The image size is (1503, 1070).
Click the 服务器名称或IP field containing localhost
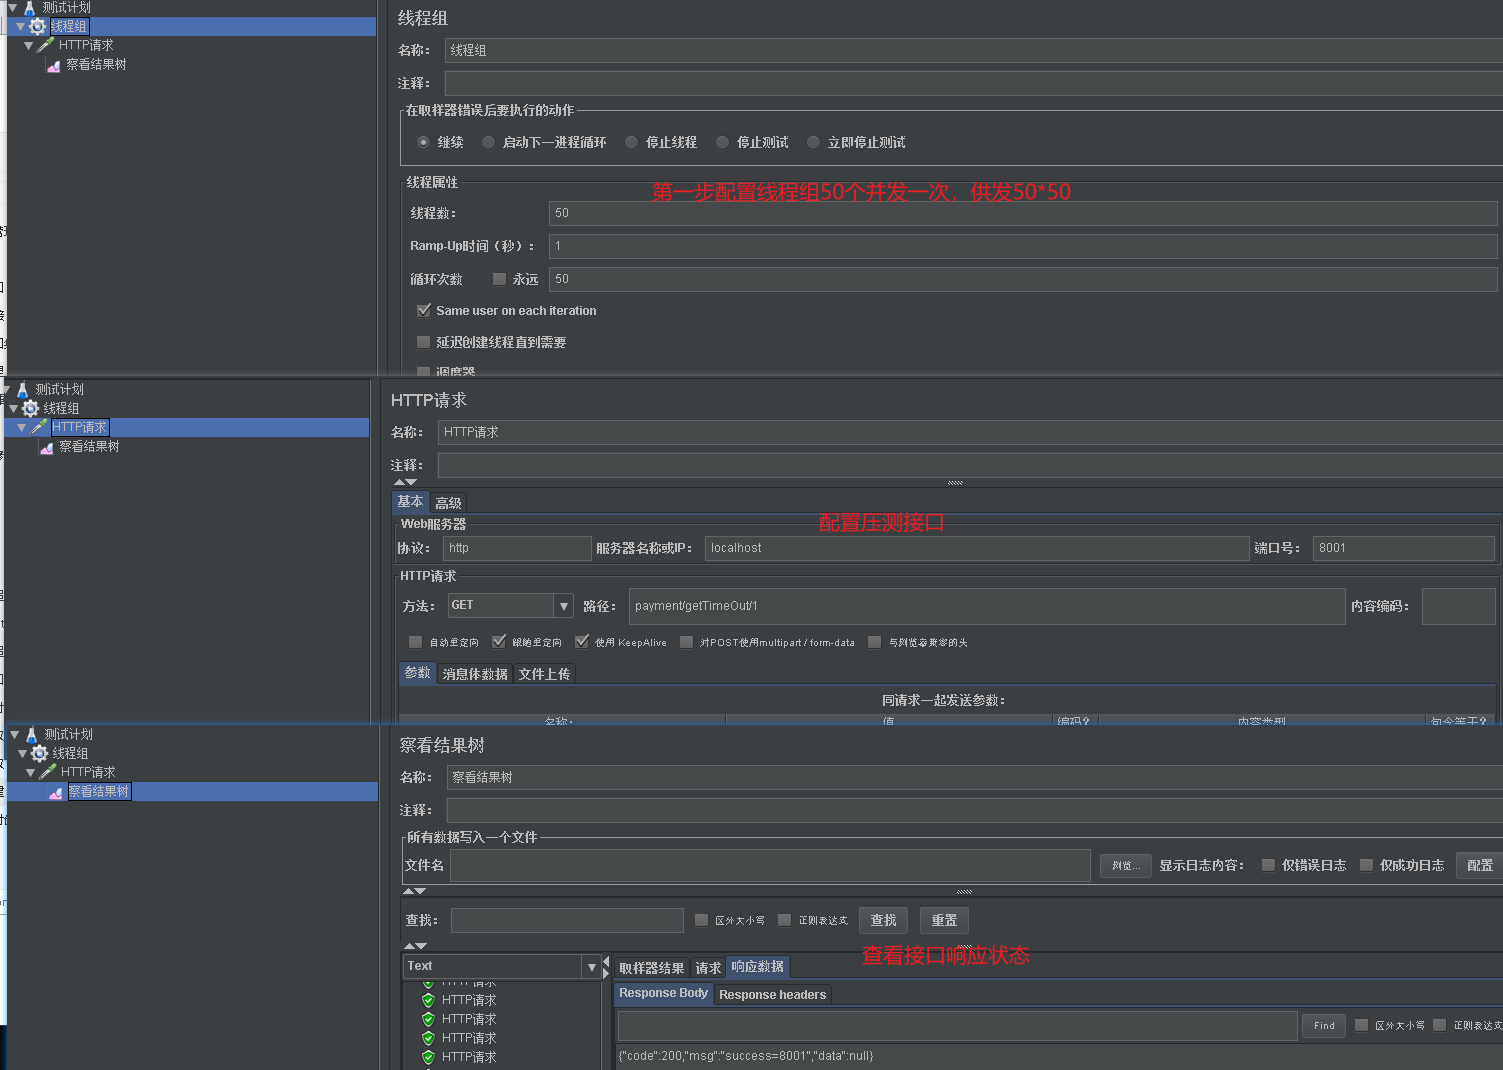977,548
